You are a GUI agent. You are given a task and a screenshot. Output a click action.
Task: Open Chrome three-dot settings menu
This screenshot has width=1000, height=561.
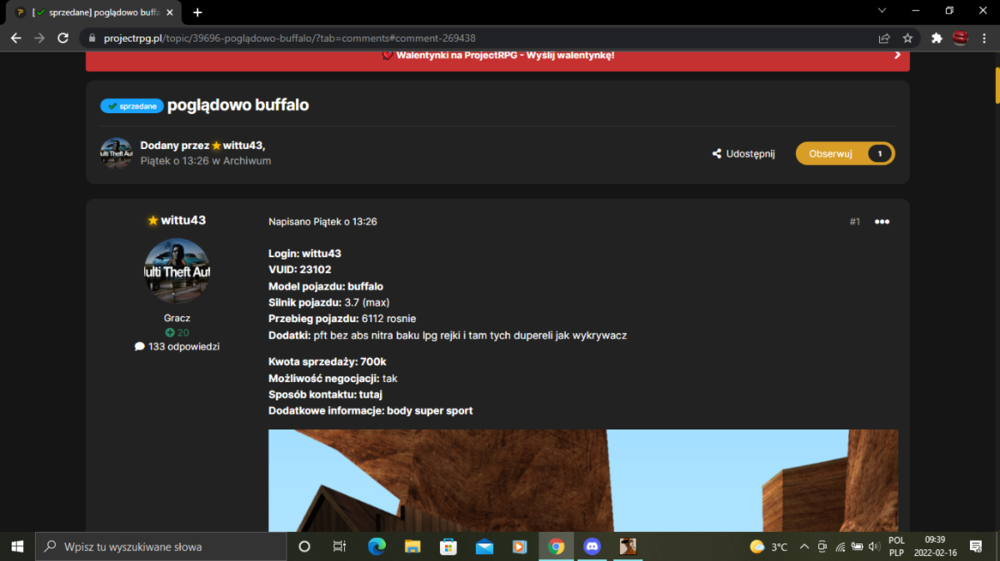point(984,38)
